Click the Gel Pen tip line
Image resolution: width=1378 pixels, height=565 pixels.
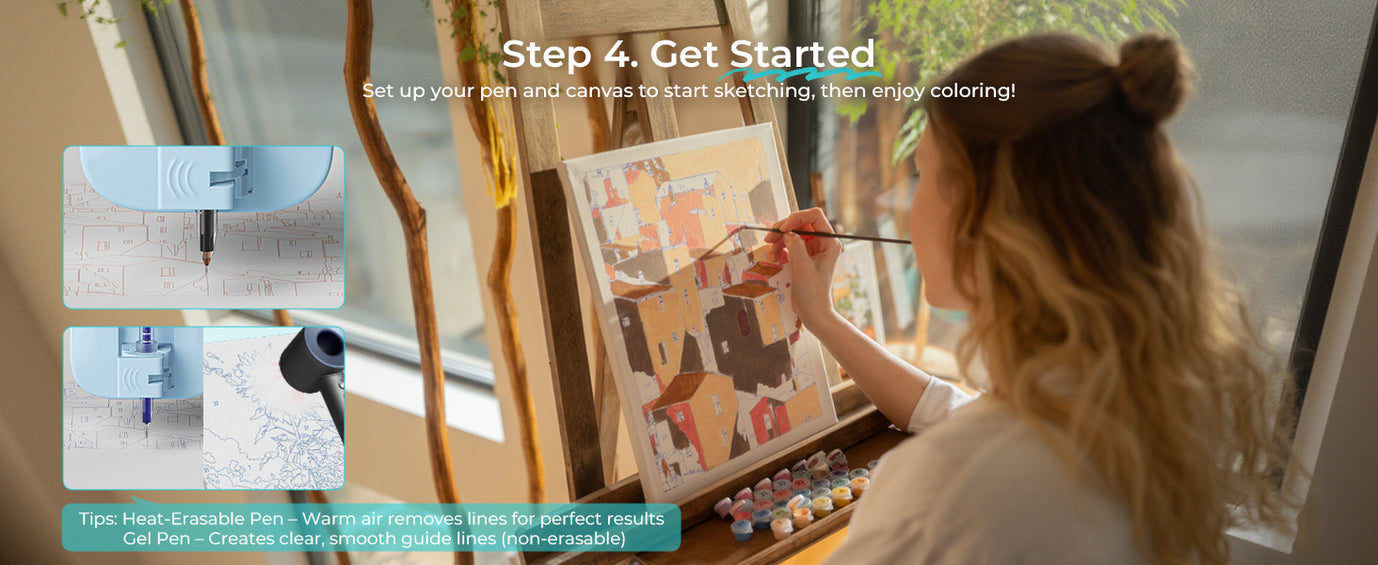[375, 539]
